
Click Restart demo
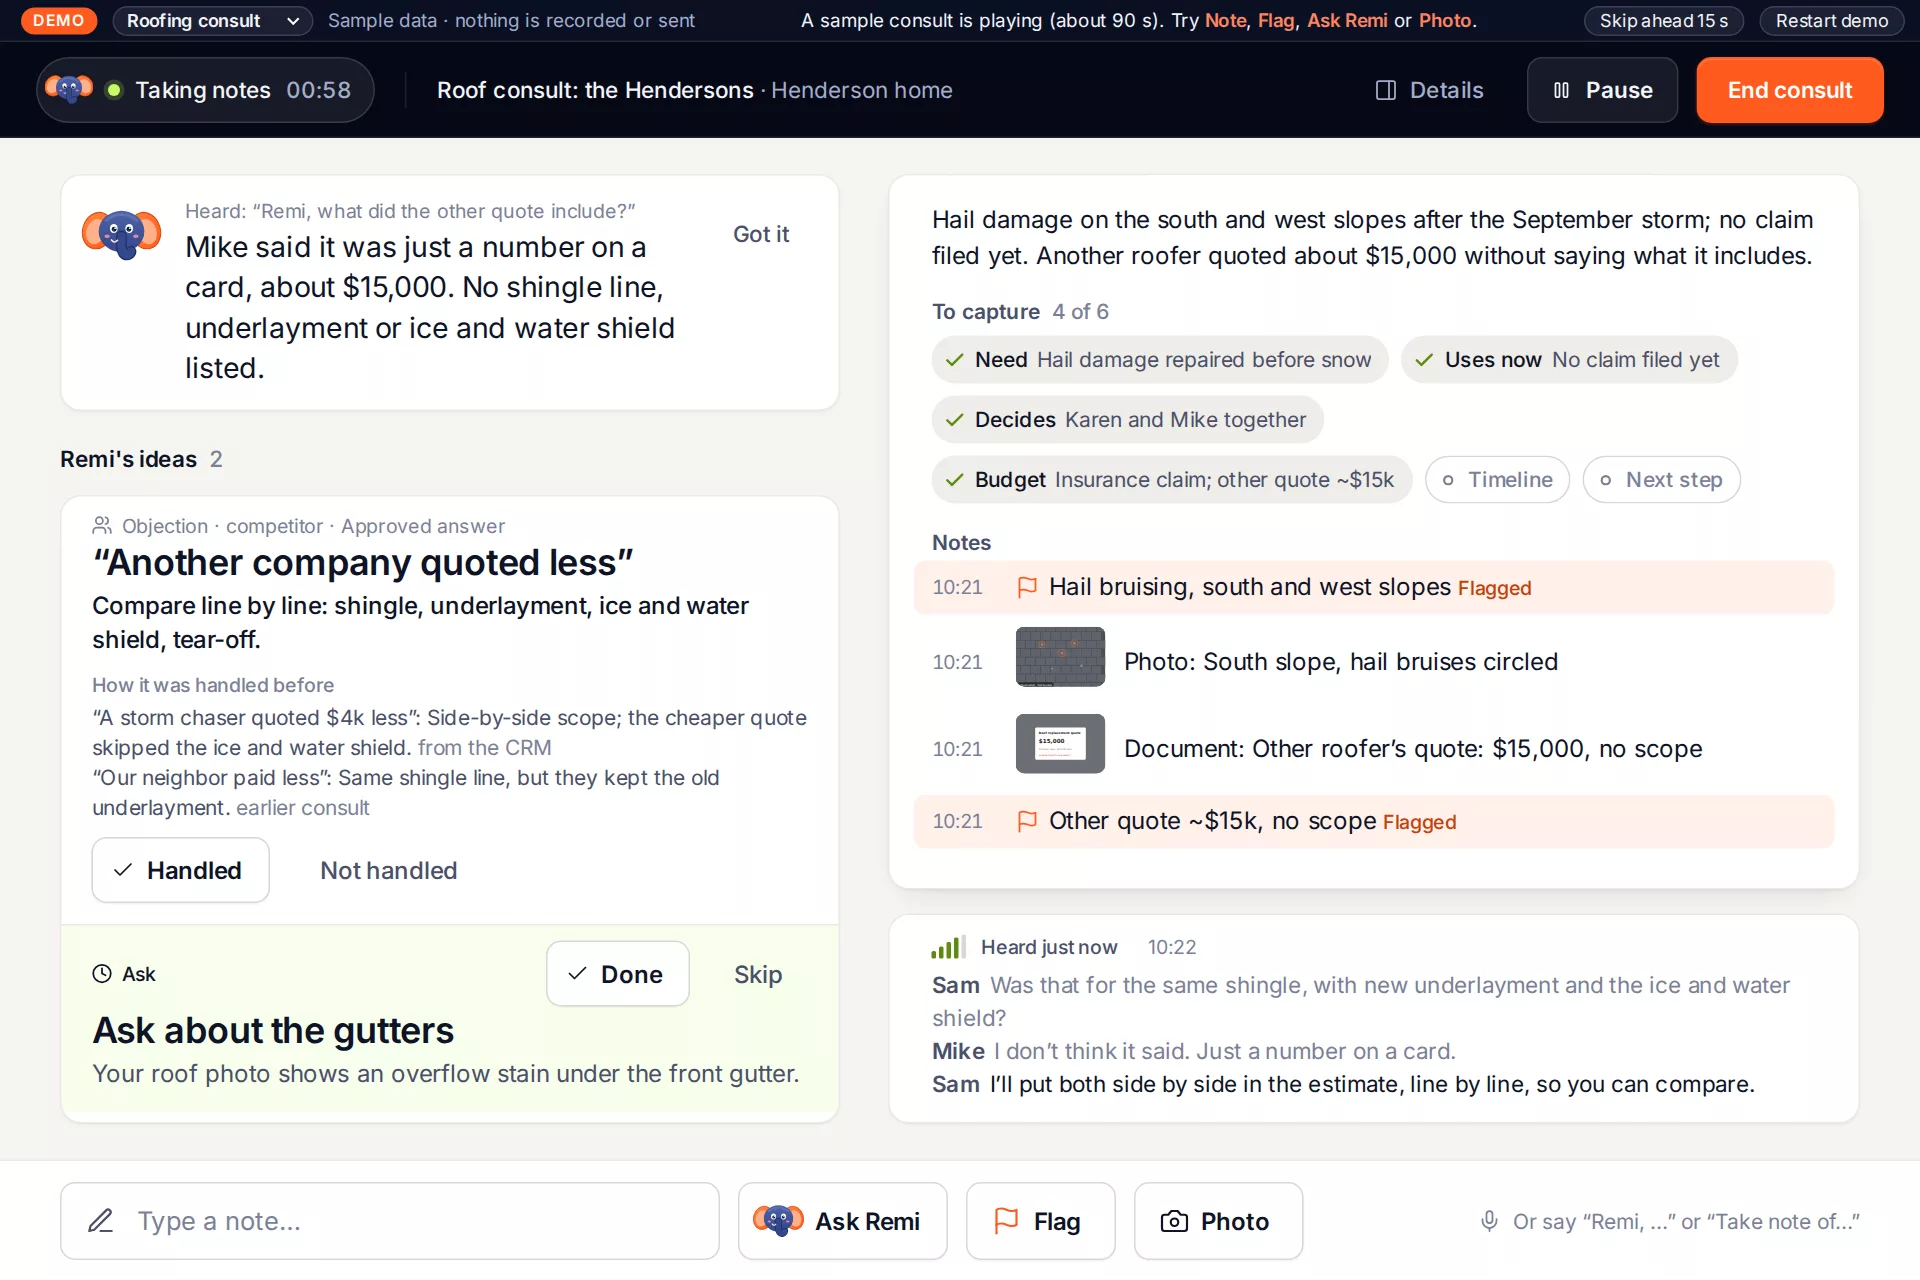pyautogui.click(x=1831, y=20)
